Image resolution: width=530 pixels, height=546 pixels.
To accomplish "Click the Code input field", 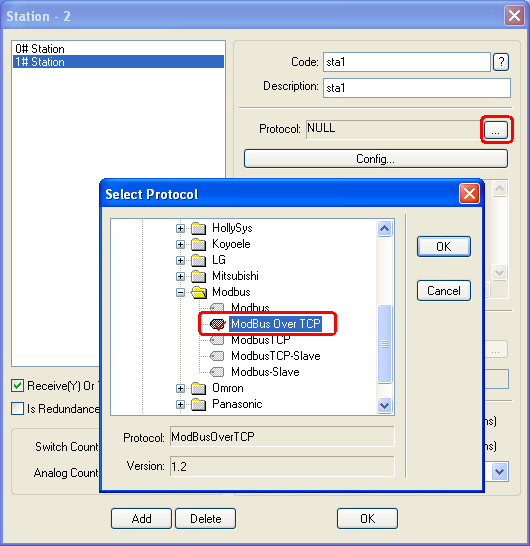I will [x=407, y=62].
